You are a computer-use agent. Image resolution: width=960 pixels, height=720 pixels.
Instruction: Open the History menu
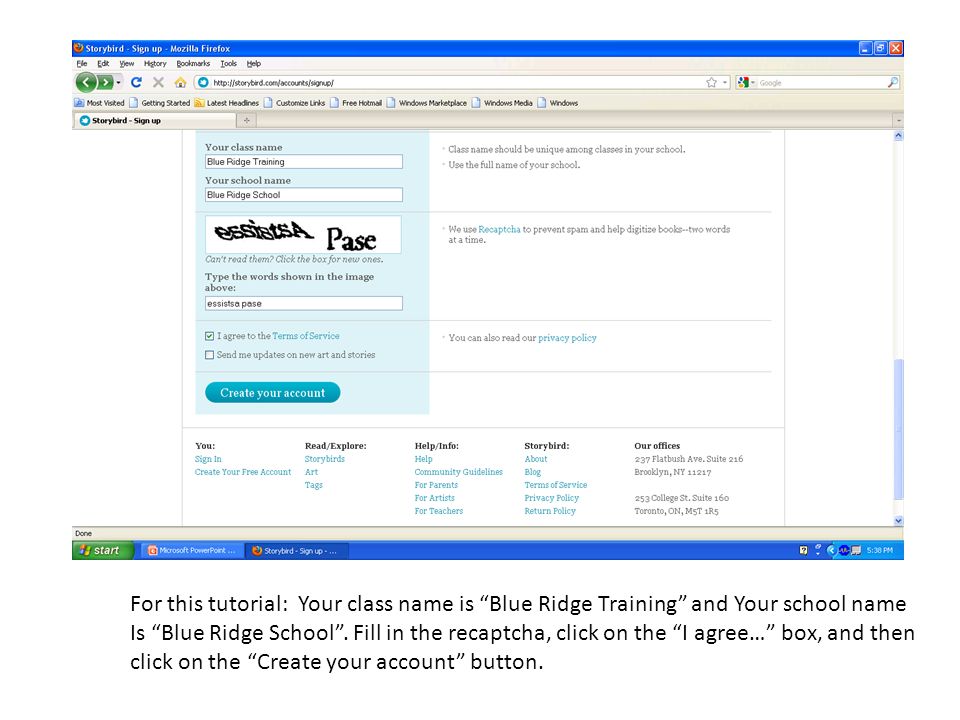point(155,64)
